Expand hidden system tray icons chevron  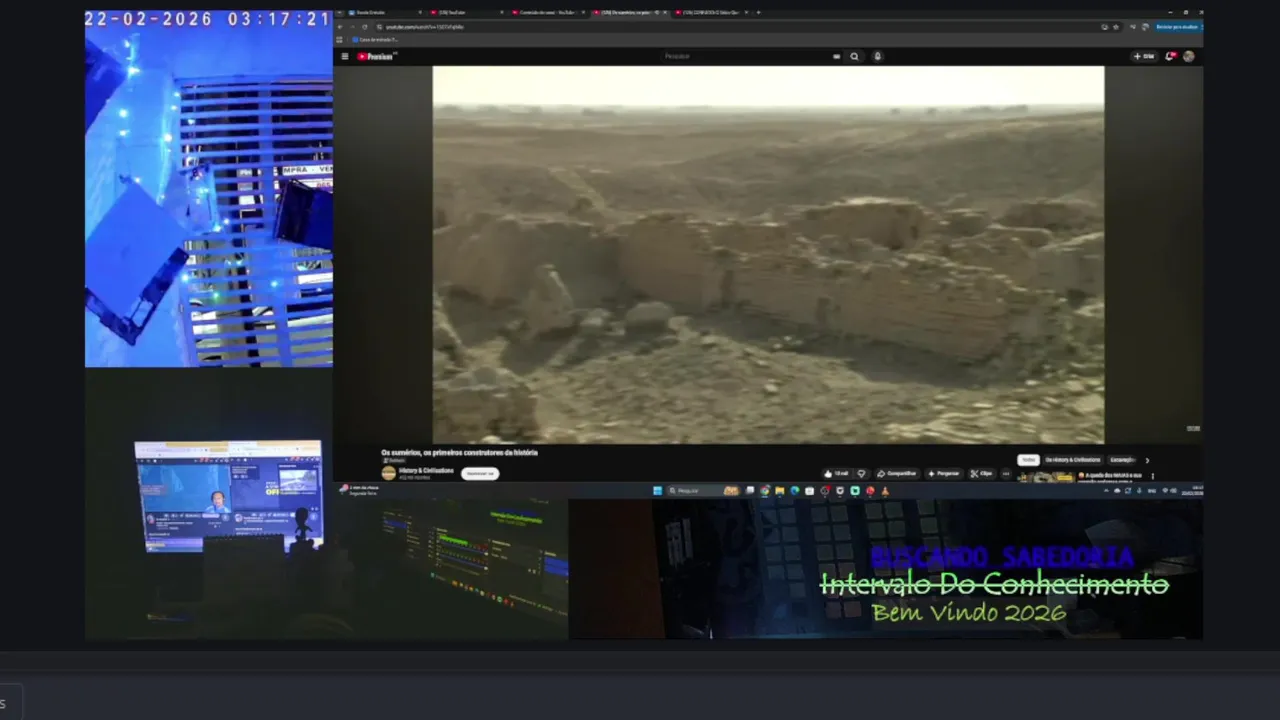pyautogui.click(x=1106, y=491)
